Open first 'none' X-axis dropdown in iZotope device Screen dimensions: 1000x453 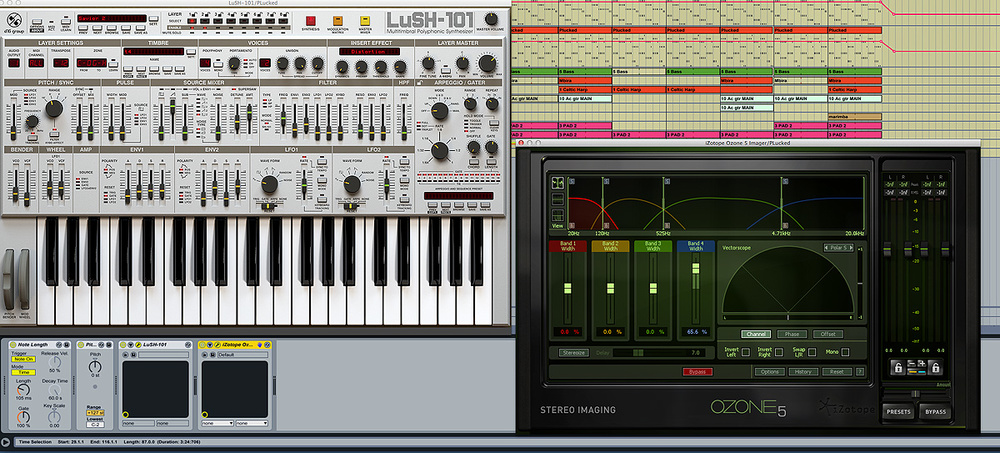tap(217, 423)
